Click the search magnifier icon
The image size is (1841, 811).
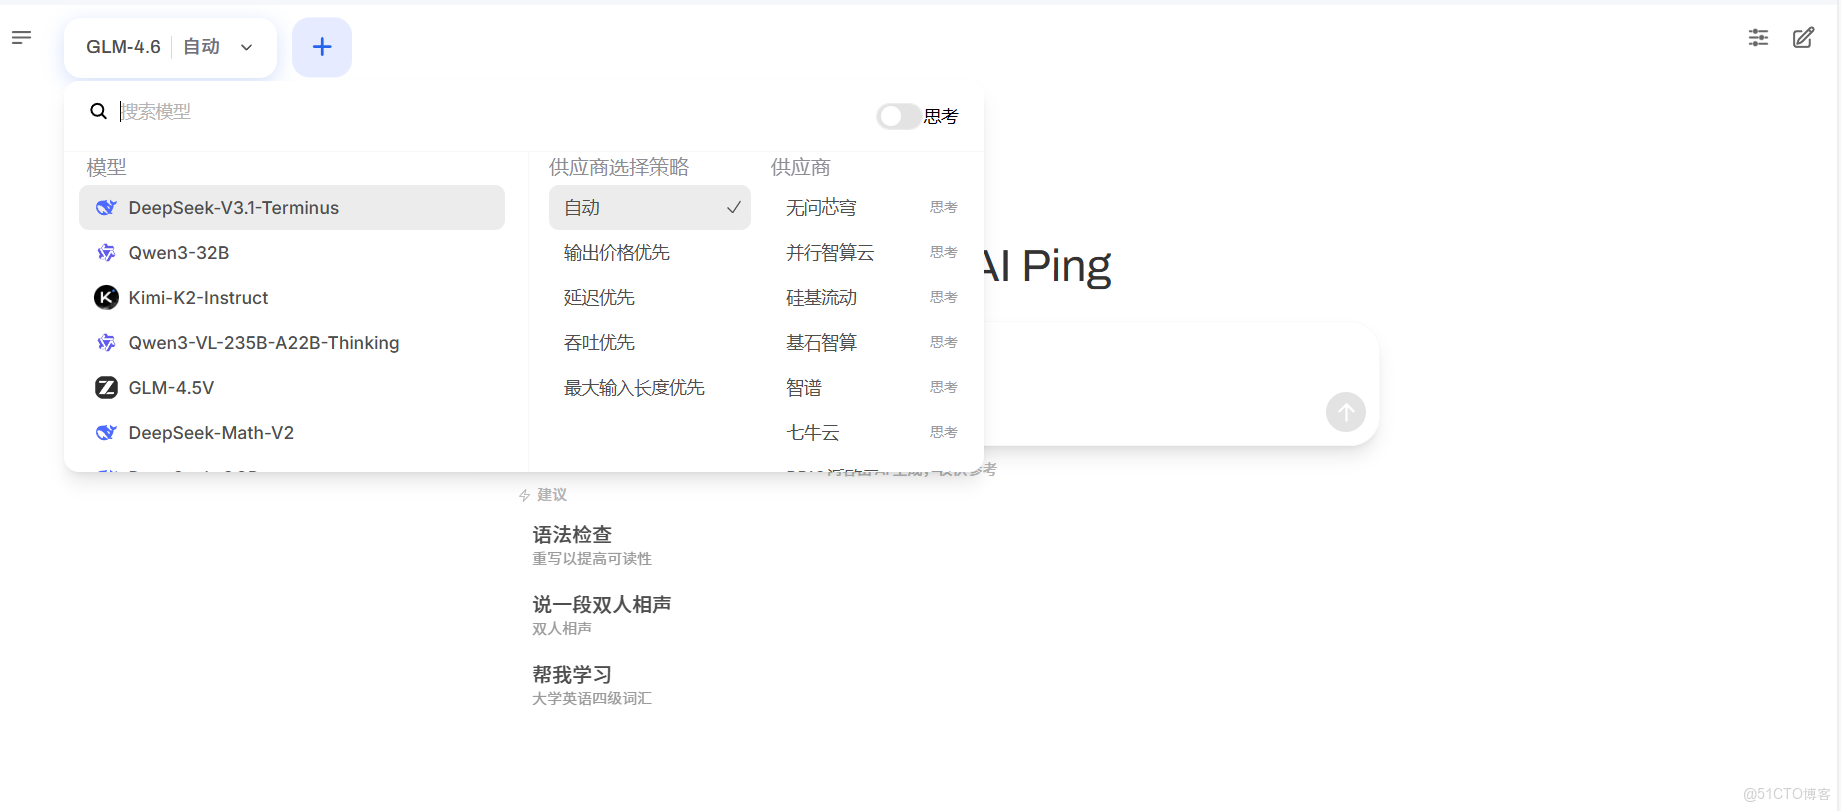(98, 111)
